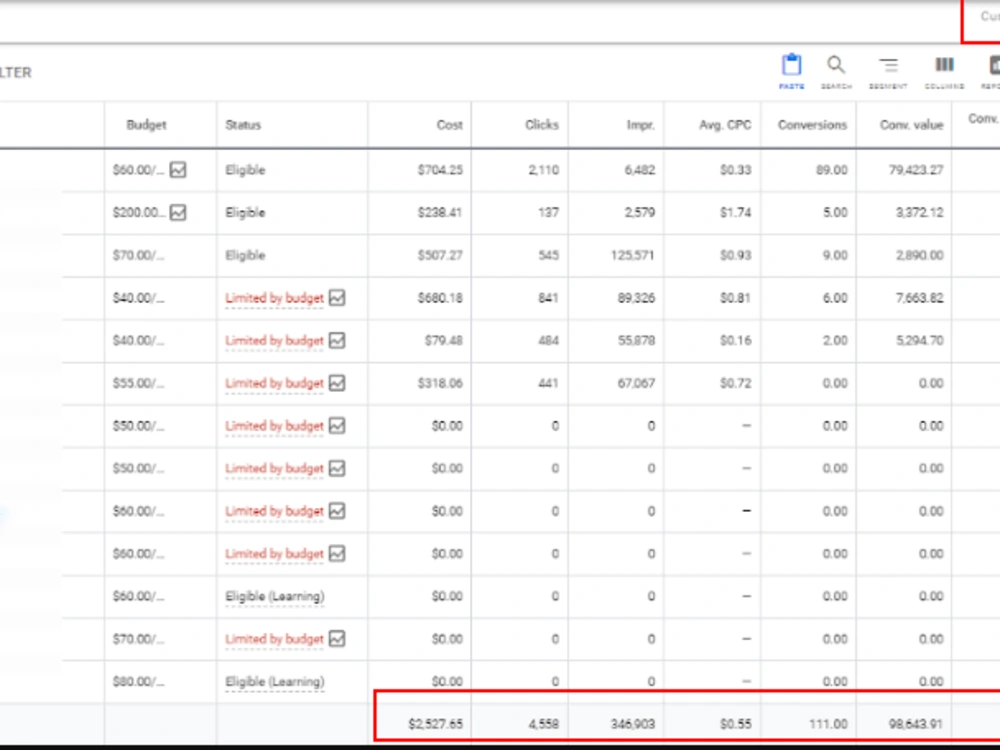This screenshot has width=1000, height=750.
Task: Sort by the Conv. value column header
Action: 911,125
